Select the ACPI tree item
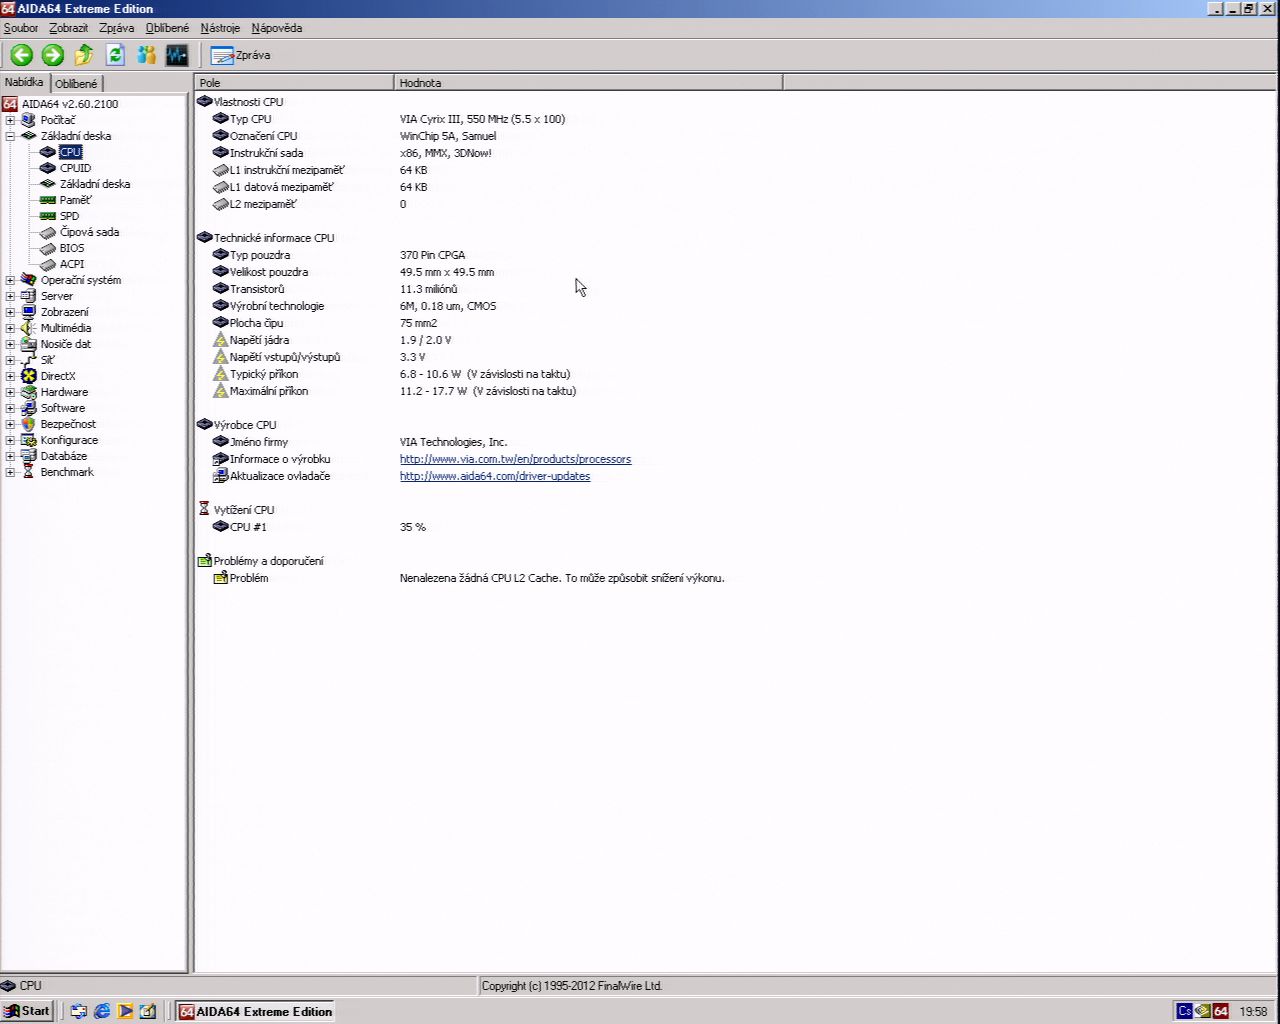Image resolution: width=1280 pixels, height=1024 pixels. point(72,264)
